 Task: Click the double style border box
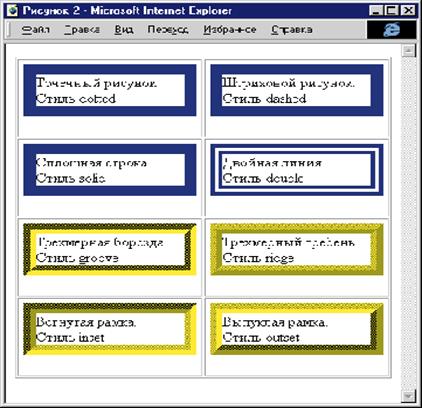point(297,170)
